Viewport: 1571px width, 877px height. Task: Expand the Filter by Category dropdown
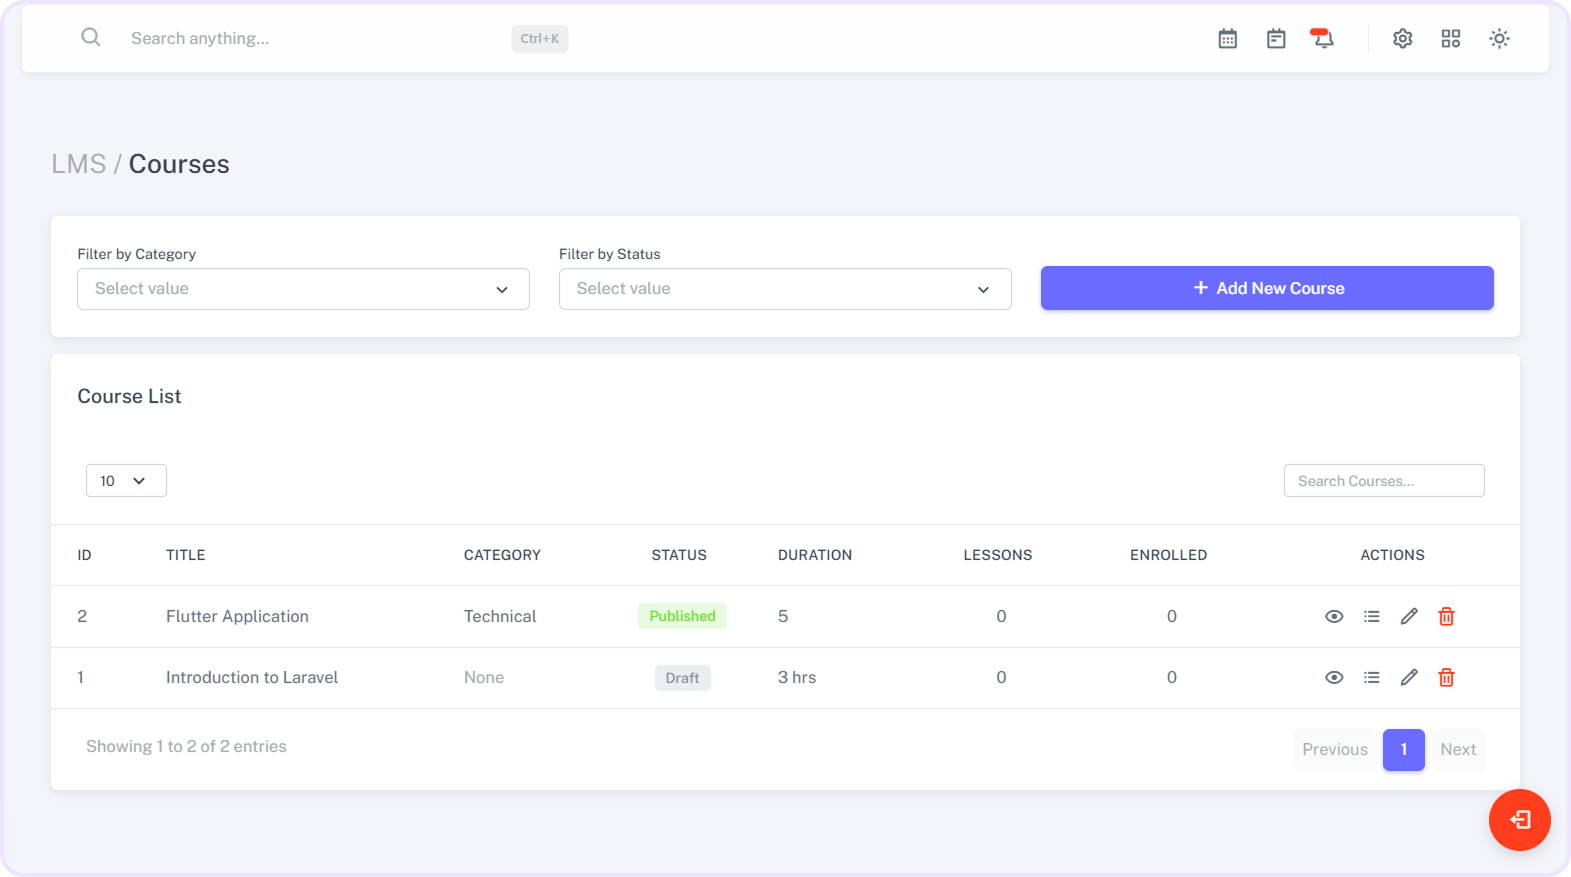[303, 289]
